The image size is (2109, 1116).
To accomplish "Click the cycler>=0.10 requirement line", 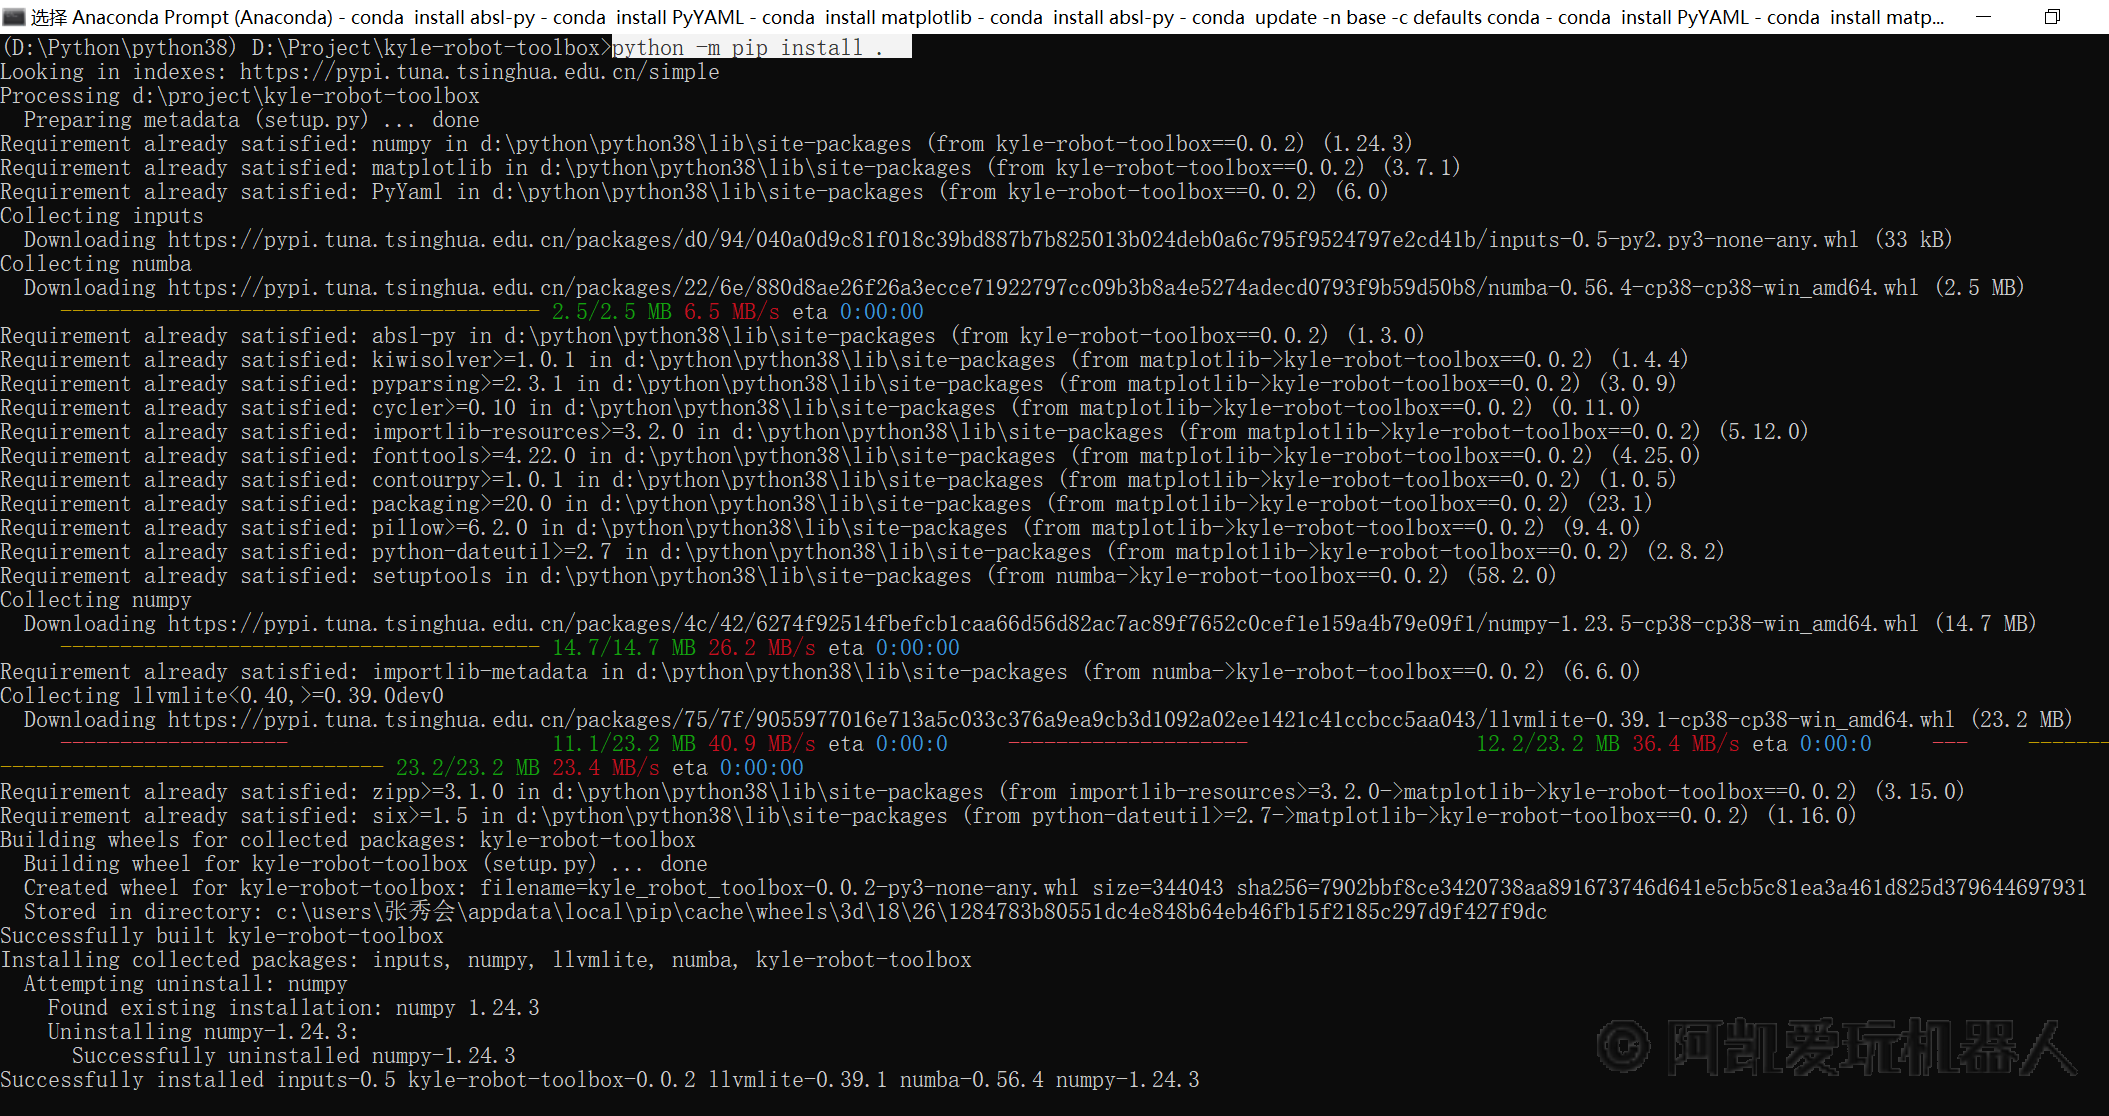I will pos(820,408).
